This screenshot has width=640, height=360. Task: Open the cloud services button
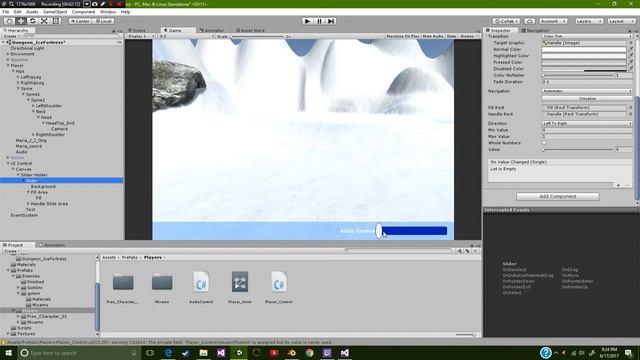529,21
